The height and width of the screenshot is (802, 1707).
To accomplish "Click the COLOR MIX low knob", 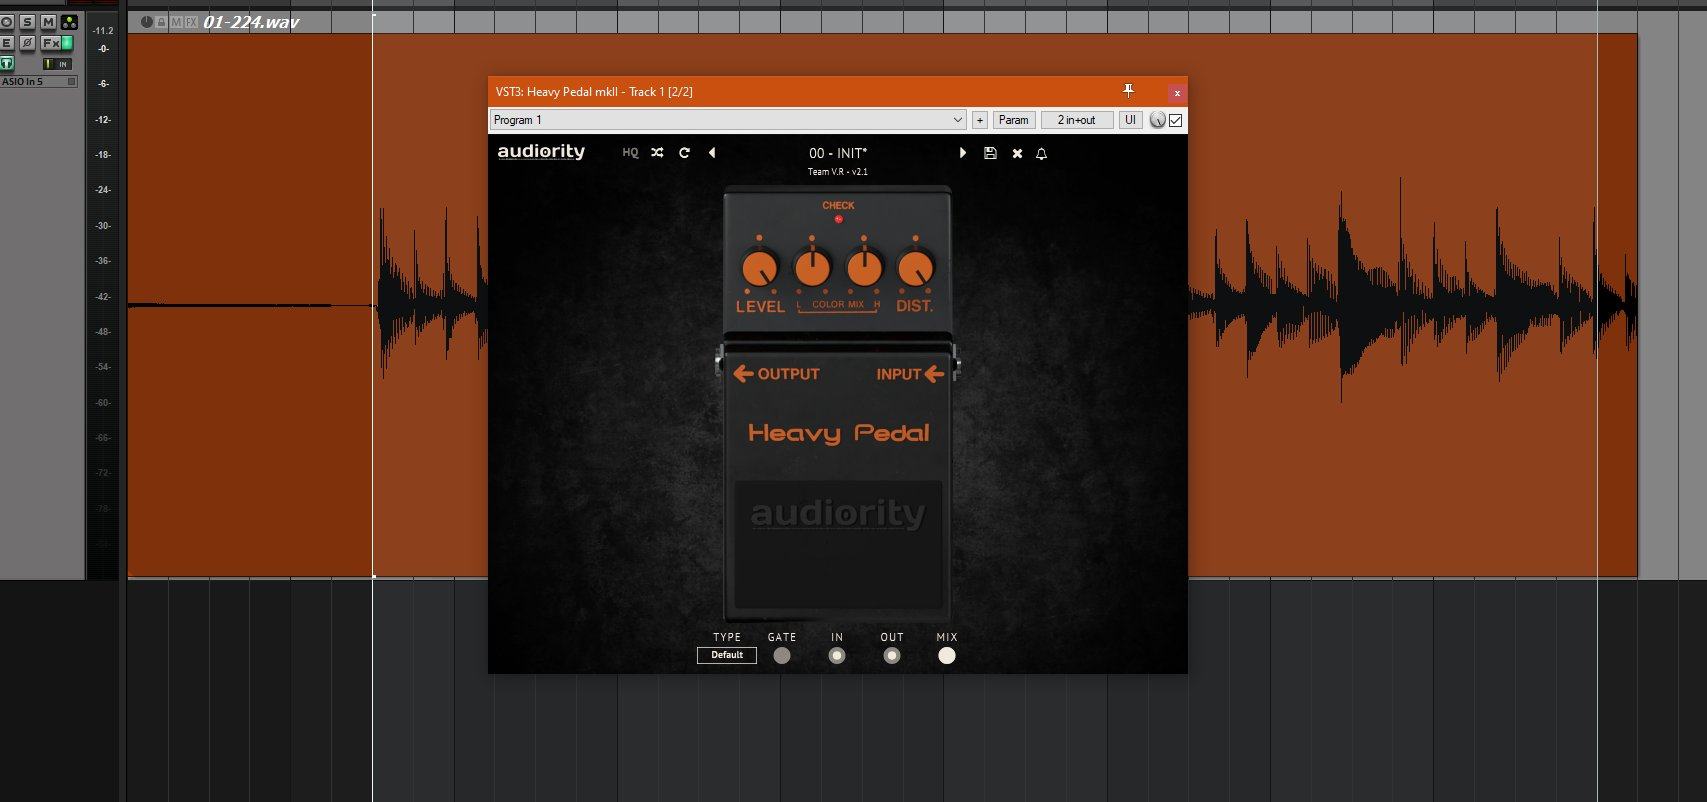I will pyautogui.click(x=812, y=268).
